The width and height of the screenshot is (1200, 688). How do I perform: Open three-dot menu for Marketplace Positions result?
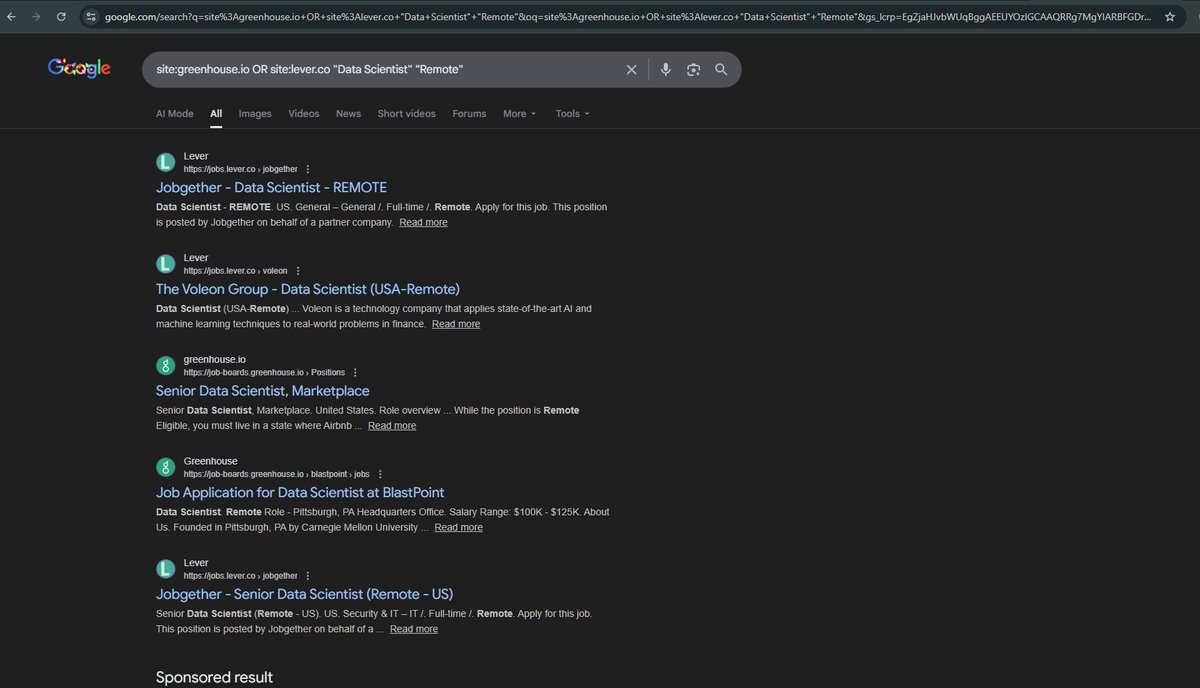(x=355, y=372)
